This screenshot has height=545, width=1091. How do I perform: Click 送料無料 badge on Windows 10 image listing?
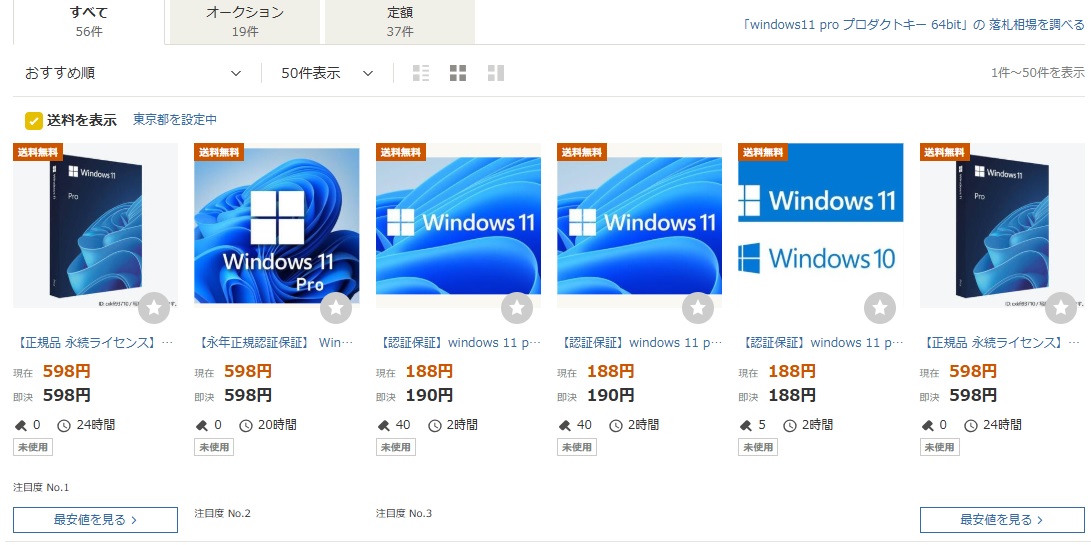tap(763, 152)
